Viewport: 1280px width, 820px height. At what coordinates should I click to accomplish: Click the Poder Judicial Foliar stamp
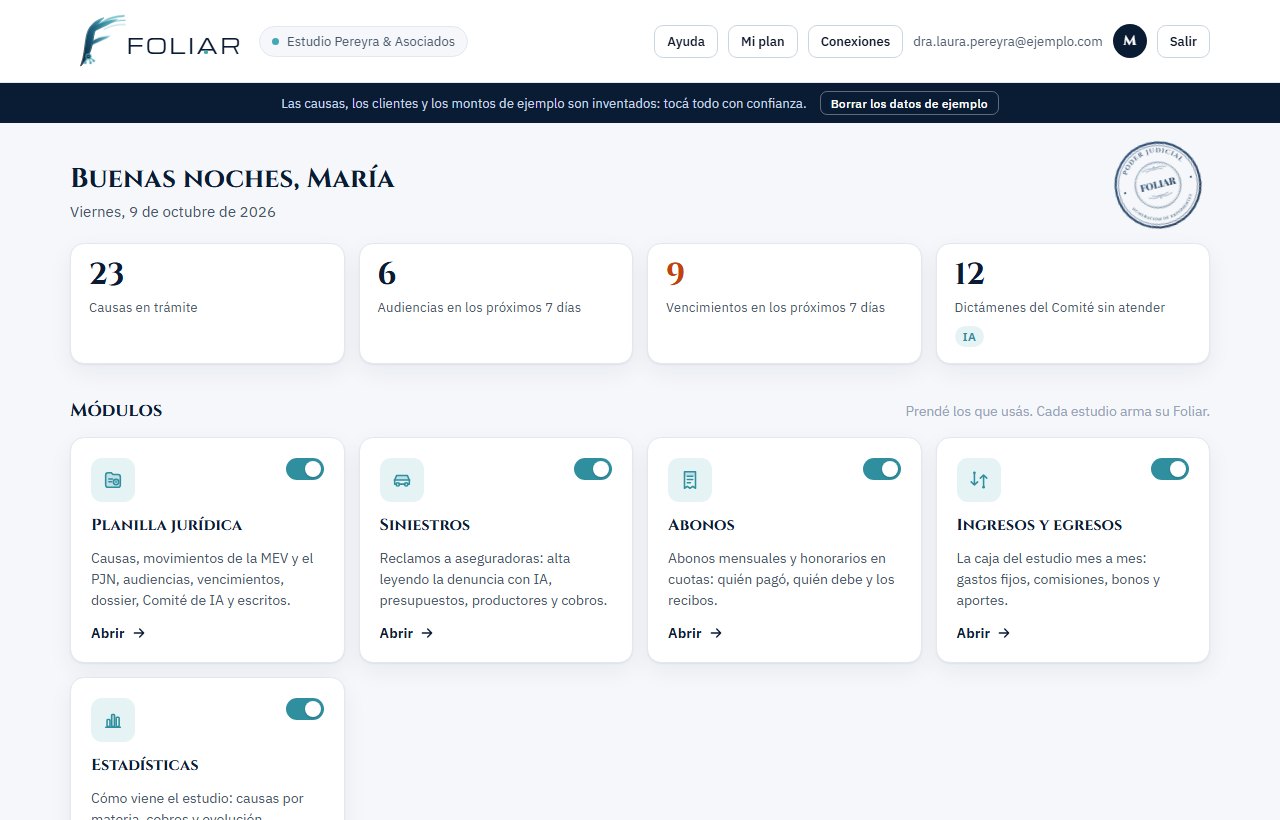tap(1158, 185)
